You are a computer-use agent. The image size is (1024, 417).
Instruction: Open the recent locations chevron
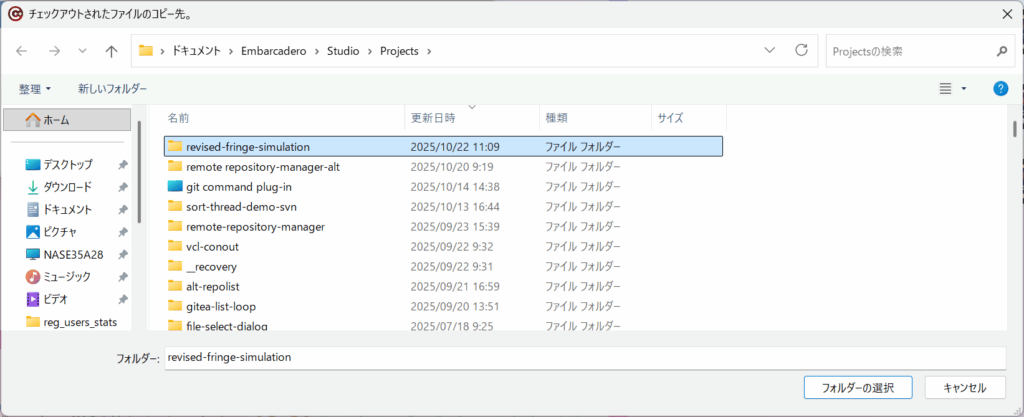(x=82, y=51)
